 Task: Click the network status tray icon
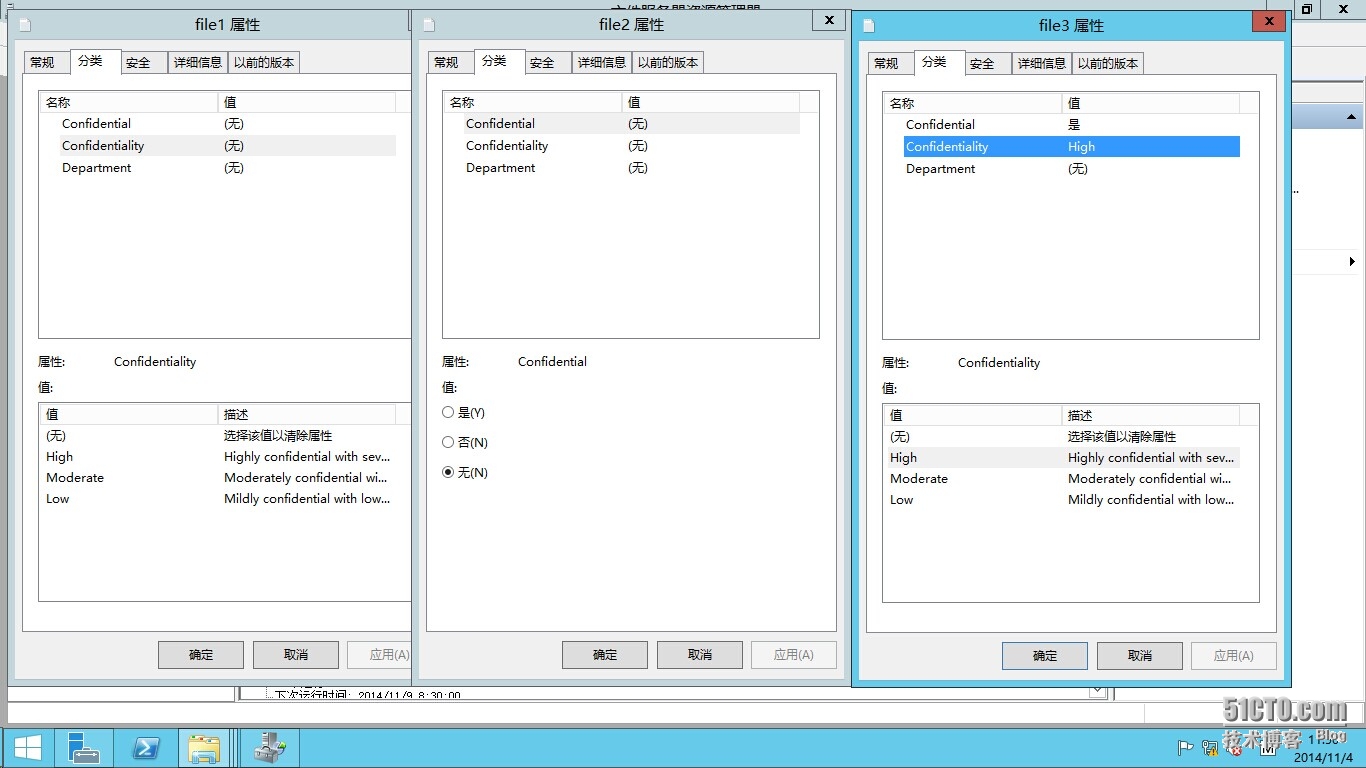(1210, 746)
